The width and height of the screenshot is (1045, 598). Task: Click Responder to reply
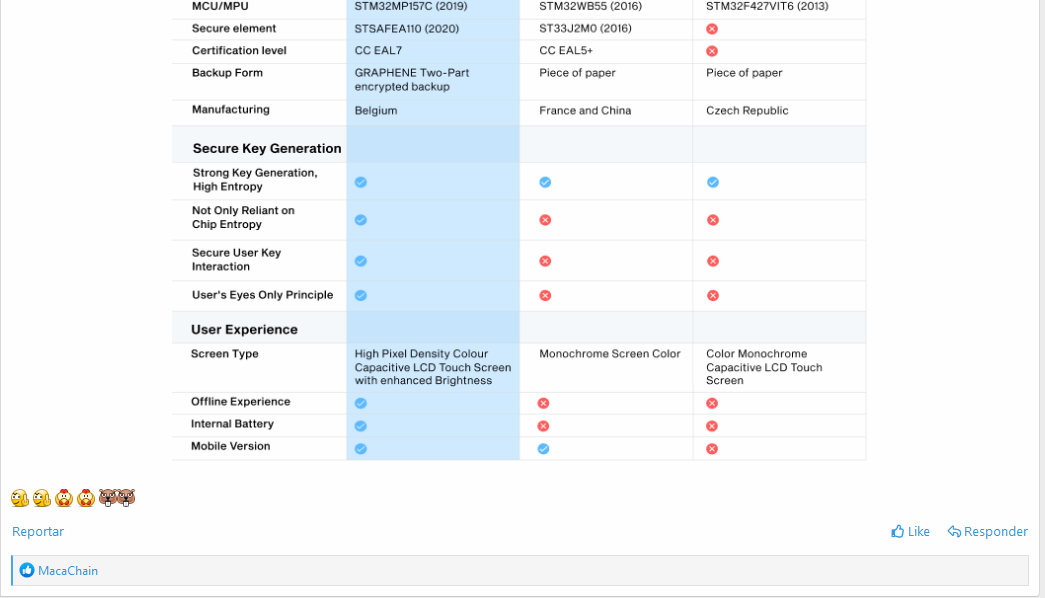988,531
